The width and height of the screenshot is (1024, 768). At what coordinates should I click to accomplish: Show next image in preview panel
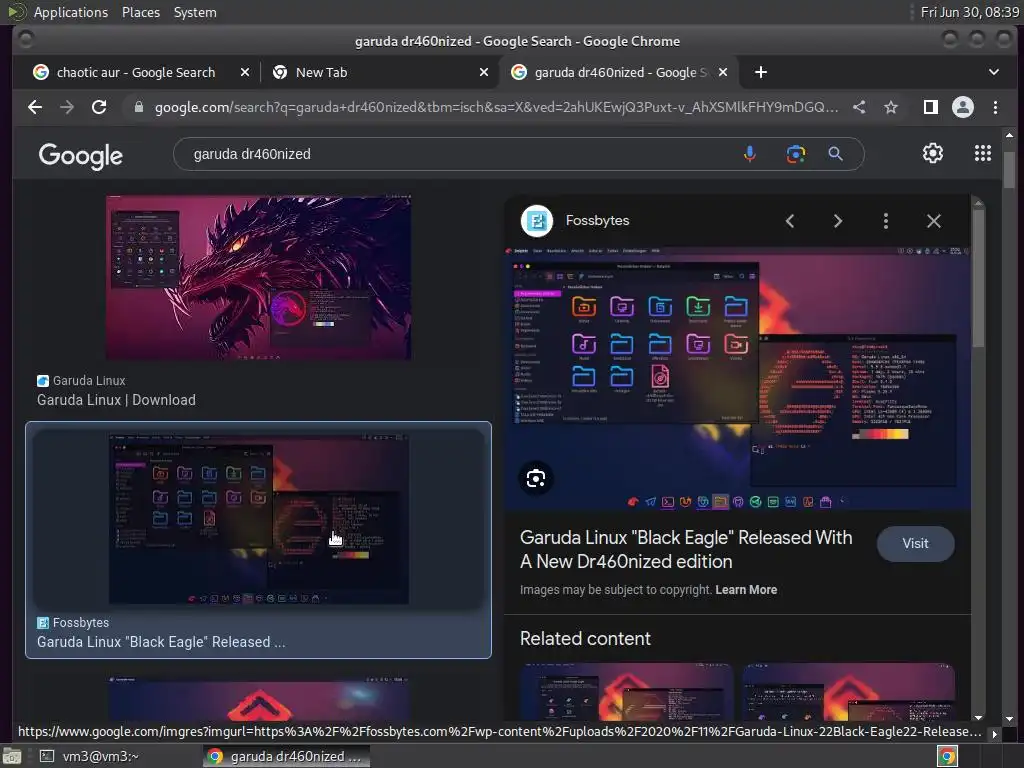(838, 221)
